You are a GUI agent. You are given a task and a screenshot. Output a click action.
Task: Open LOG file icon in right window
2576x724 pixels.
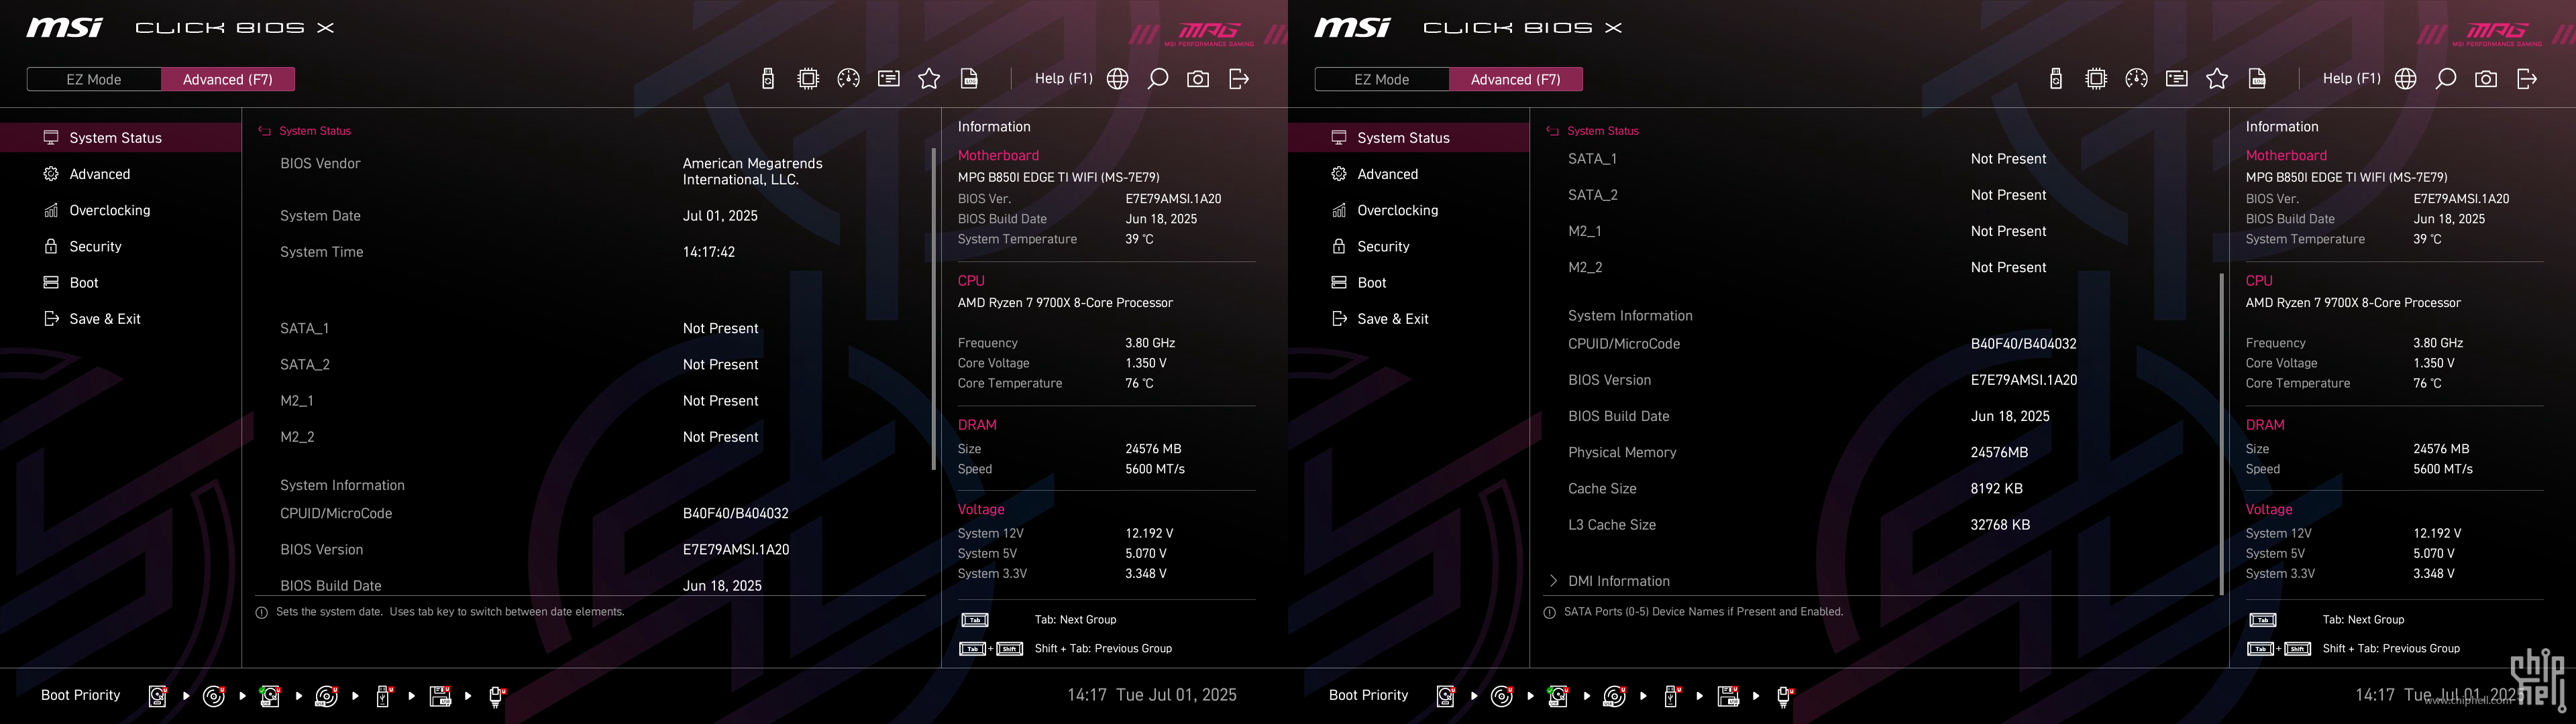click(2257, 79)
